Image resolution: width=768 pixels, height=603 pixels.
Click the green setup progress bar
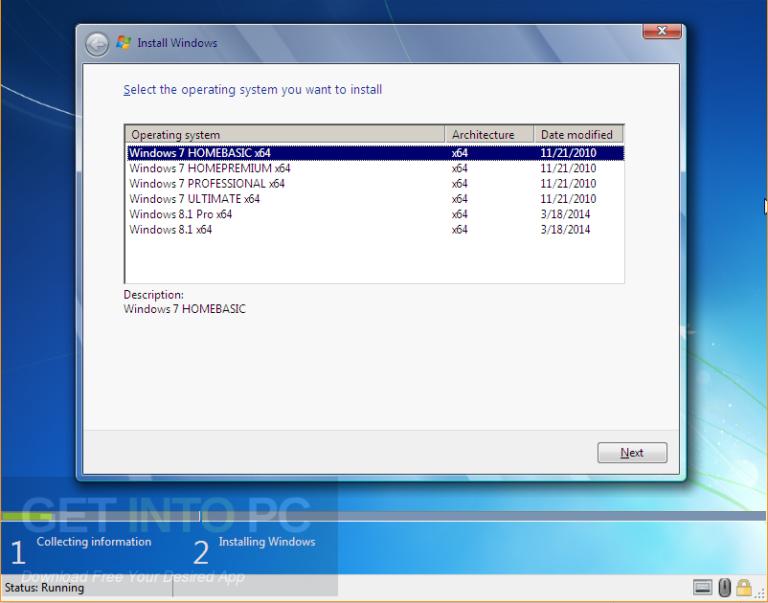(26, 516)
